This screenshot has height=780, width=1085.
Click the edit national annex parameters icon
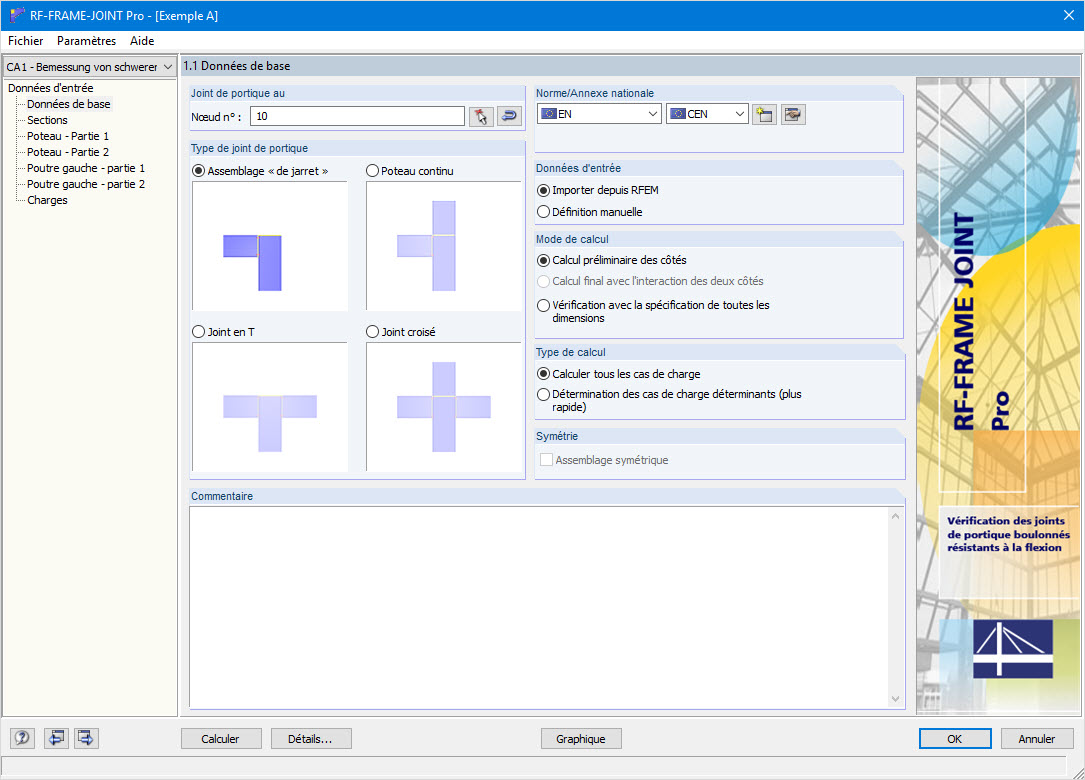click(793, 114)
